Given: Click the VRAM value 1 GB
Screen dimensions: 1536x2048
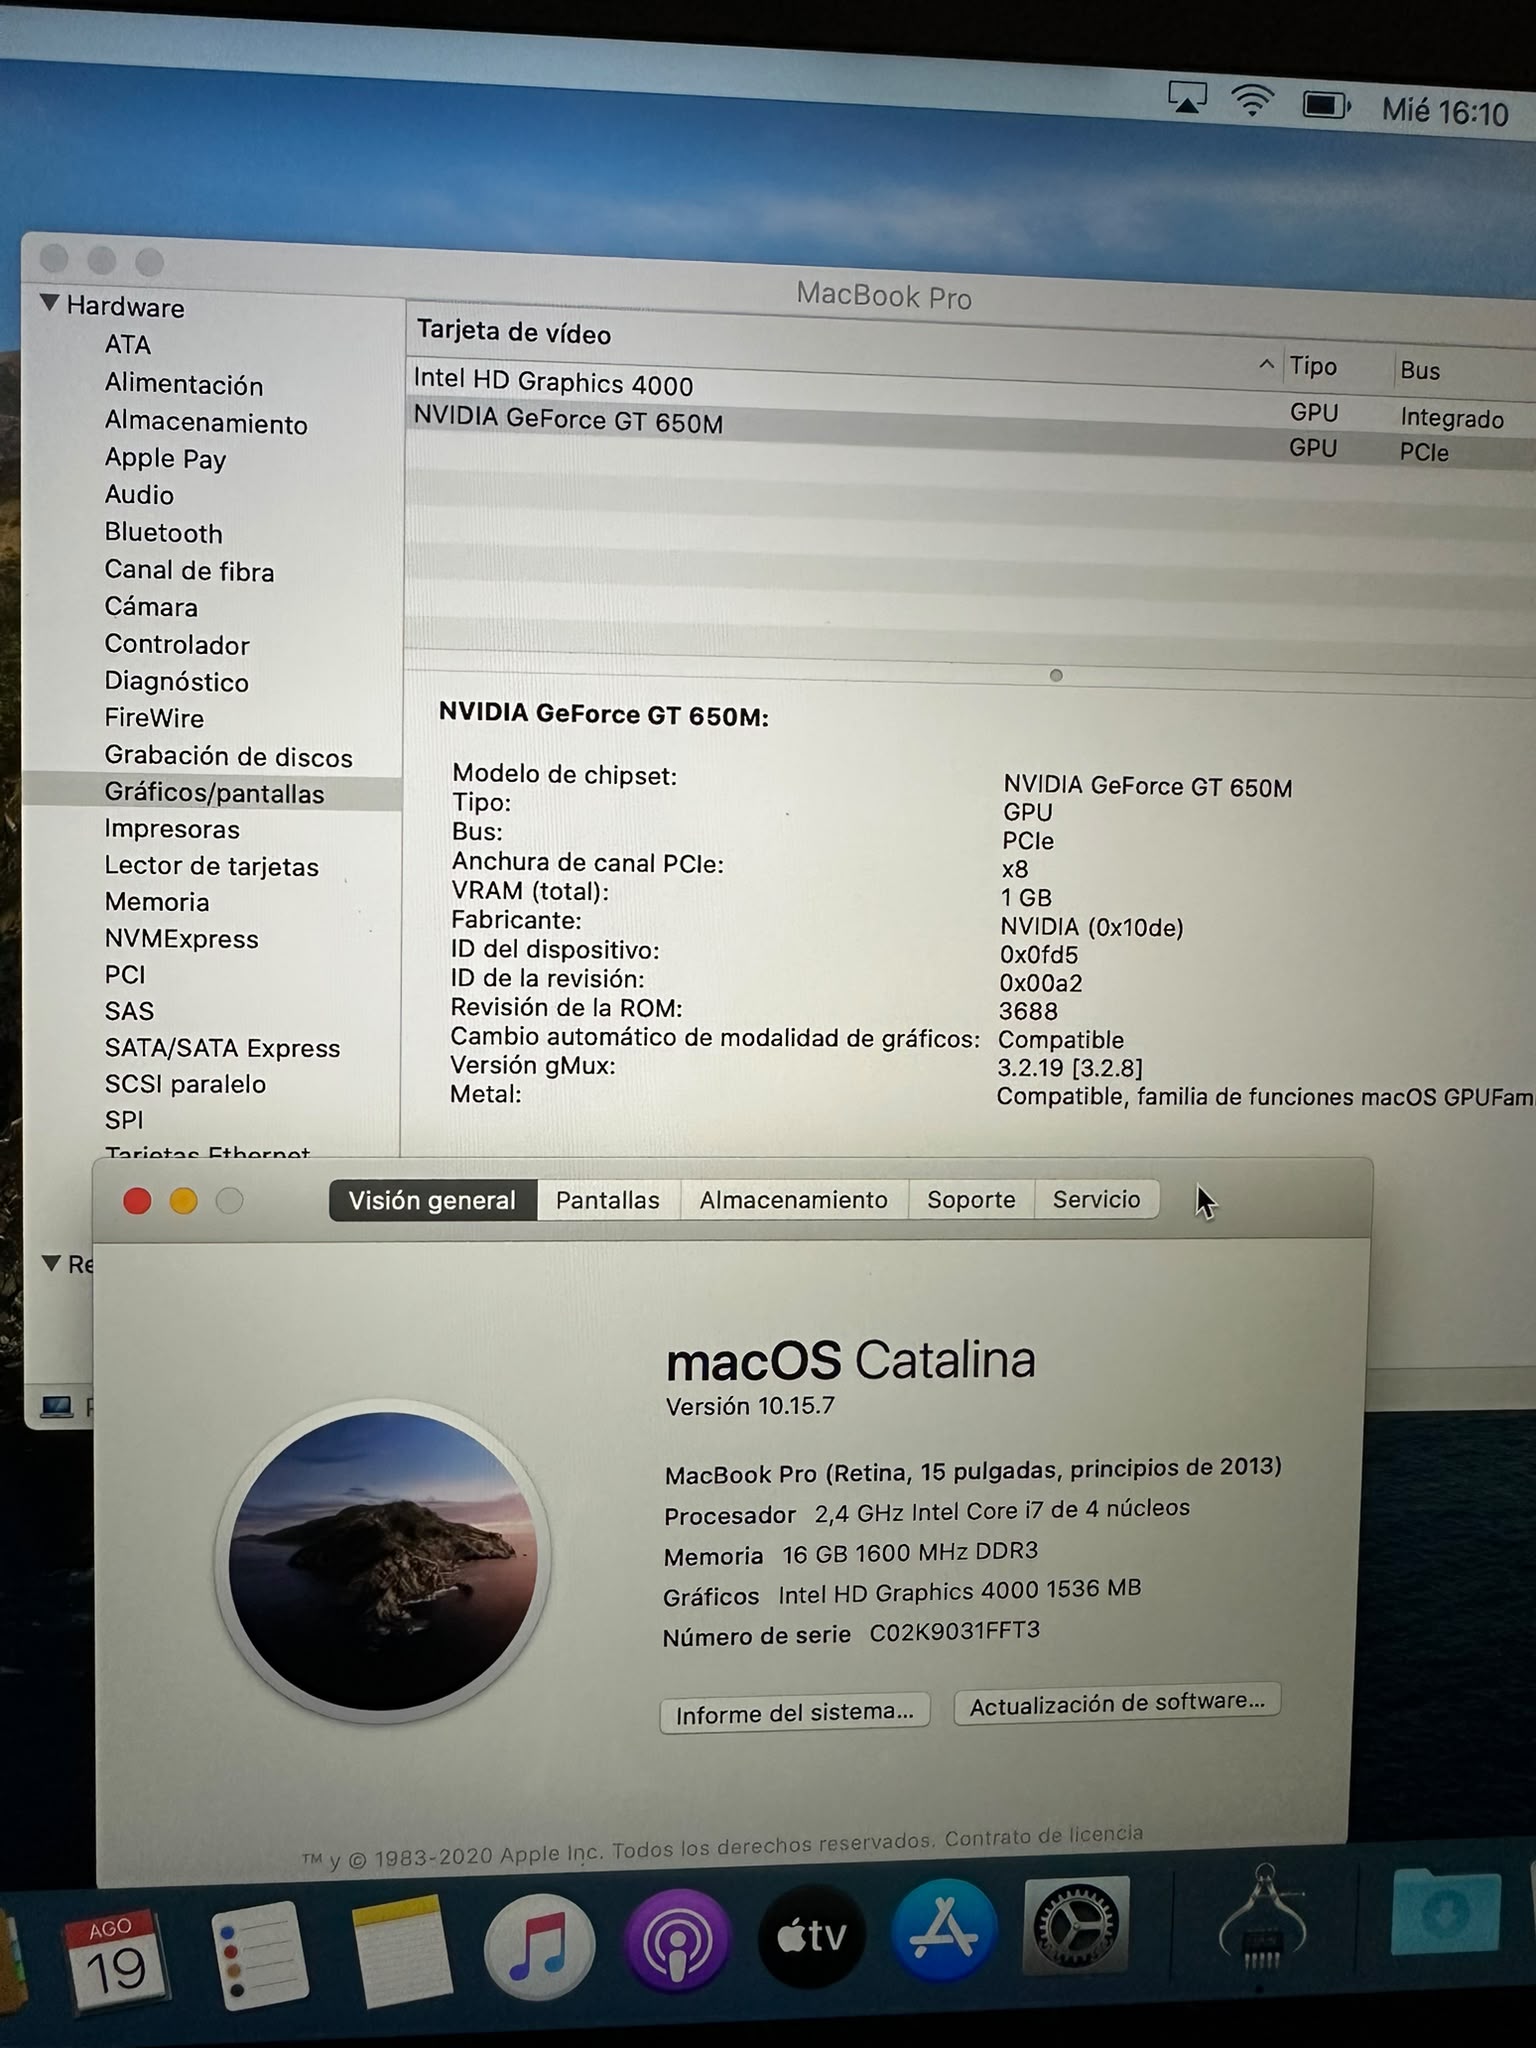Looking at the screenshot, I should (x=1026, y=897).
